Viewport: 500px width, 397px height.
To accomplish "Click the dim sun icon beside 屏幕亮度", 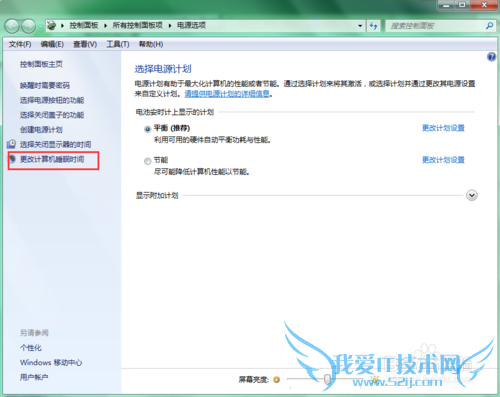I will [x=276, y=379].
